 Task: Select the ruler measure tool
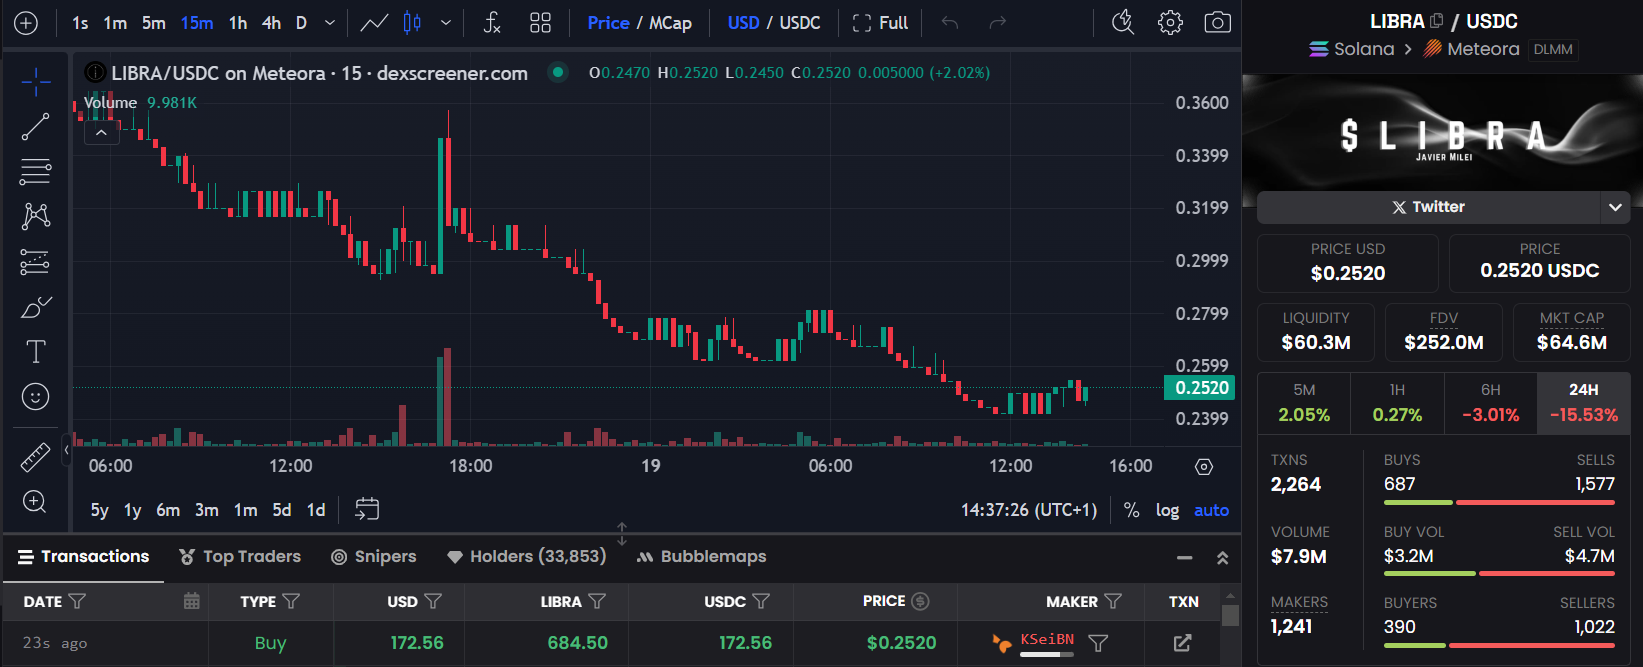coord(35,457)
